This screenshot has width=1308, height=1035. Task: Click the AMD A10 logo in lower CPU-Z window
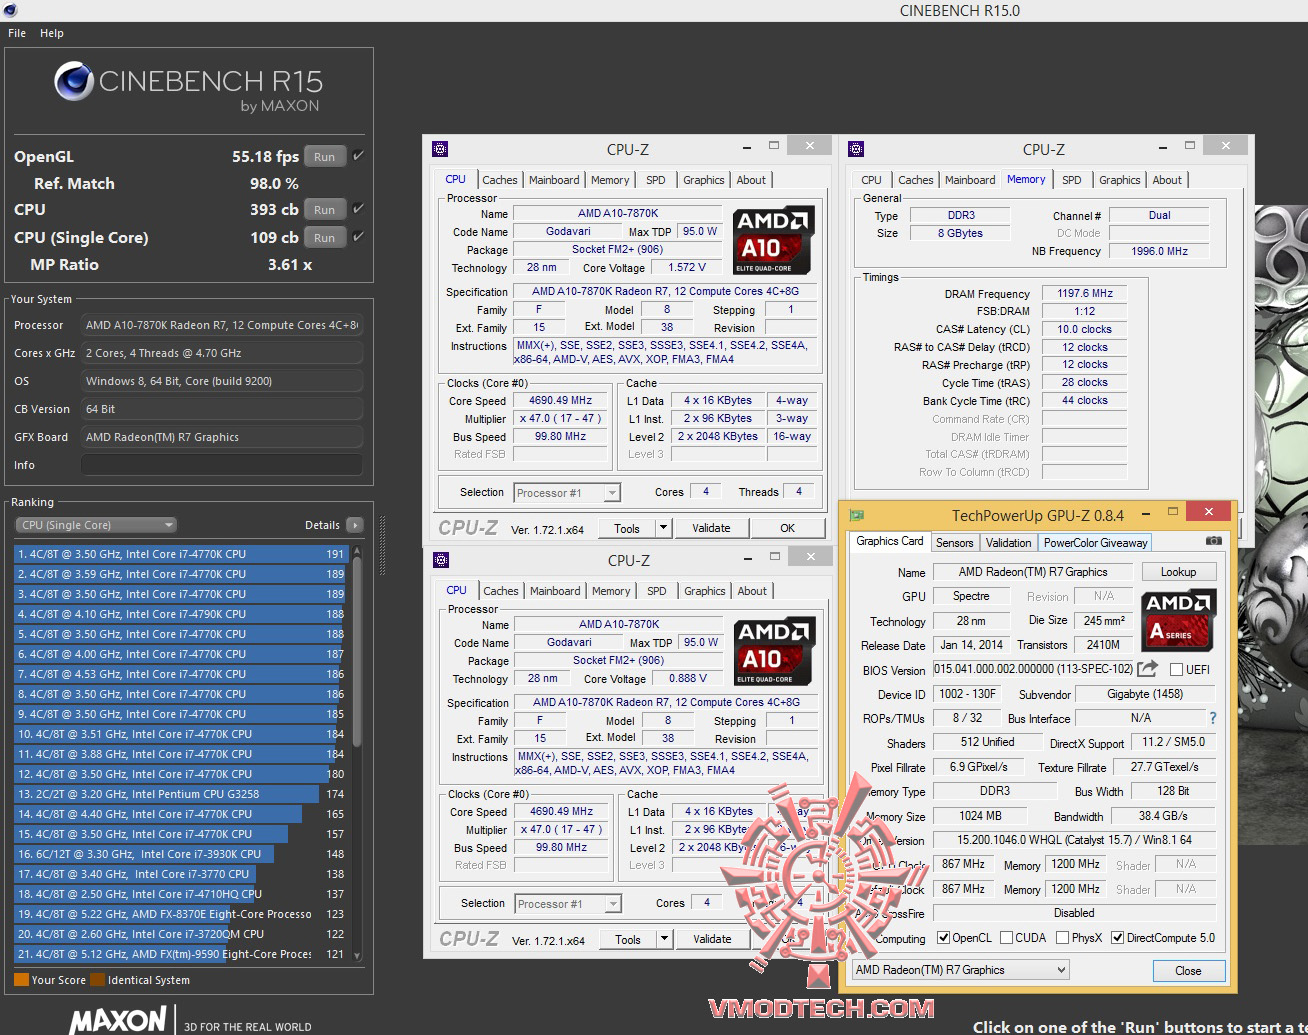coord(774,652)
